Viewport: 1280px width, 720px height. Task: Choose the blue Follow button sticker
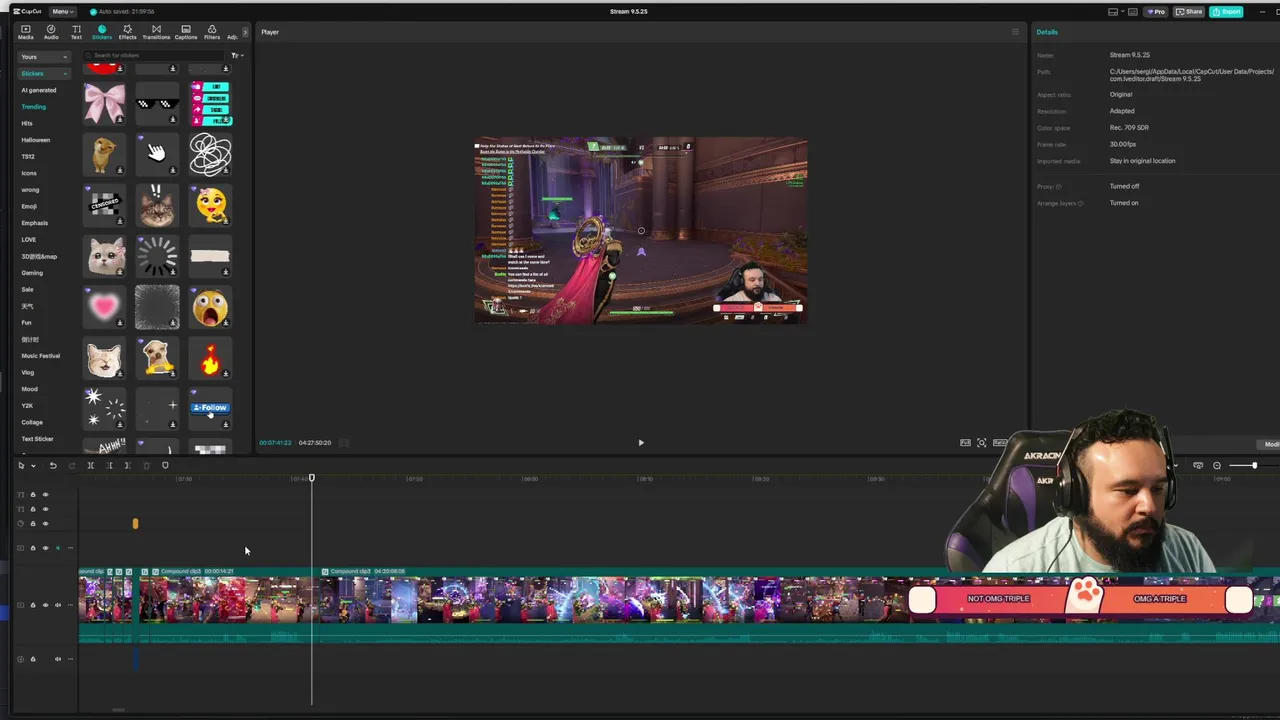[x=210, y=408]
